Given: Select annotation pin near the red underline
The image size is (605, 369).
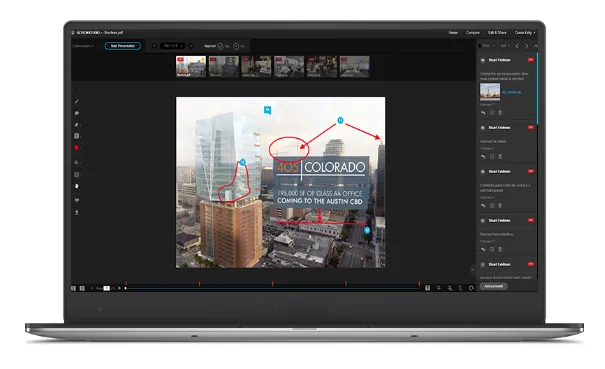Looking at the screenshot, I should tap(367, 230).
